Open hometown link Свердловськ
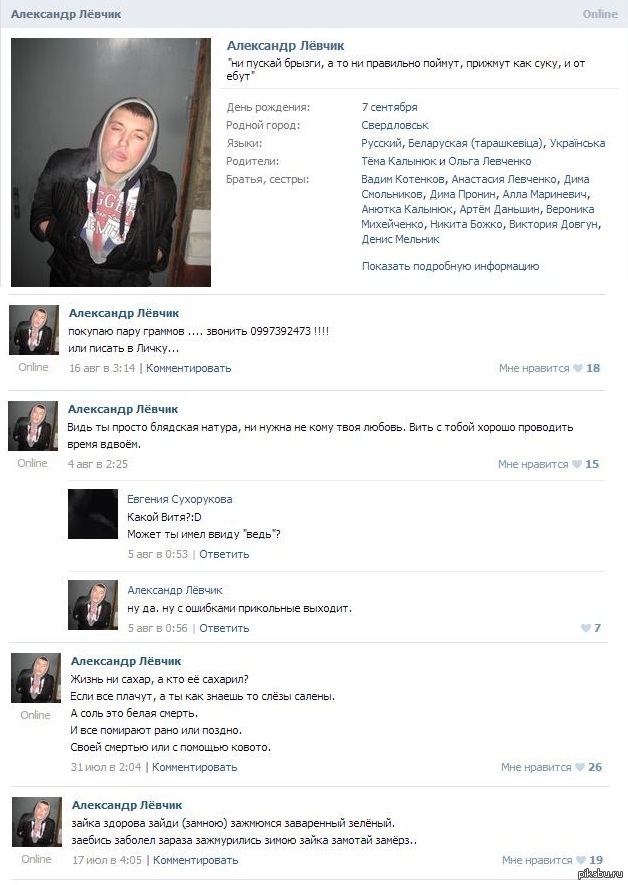This screenshot has height=885, width=628. pyautogui.click(x=395, y=125)
